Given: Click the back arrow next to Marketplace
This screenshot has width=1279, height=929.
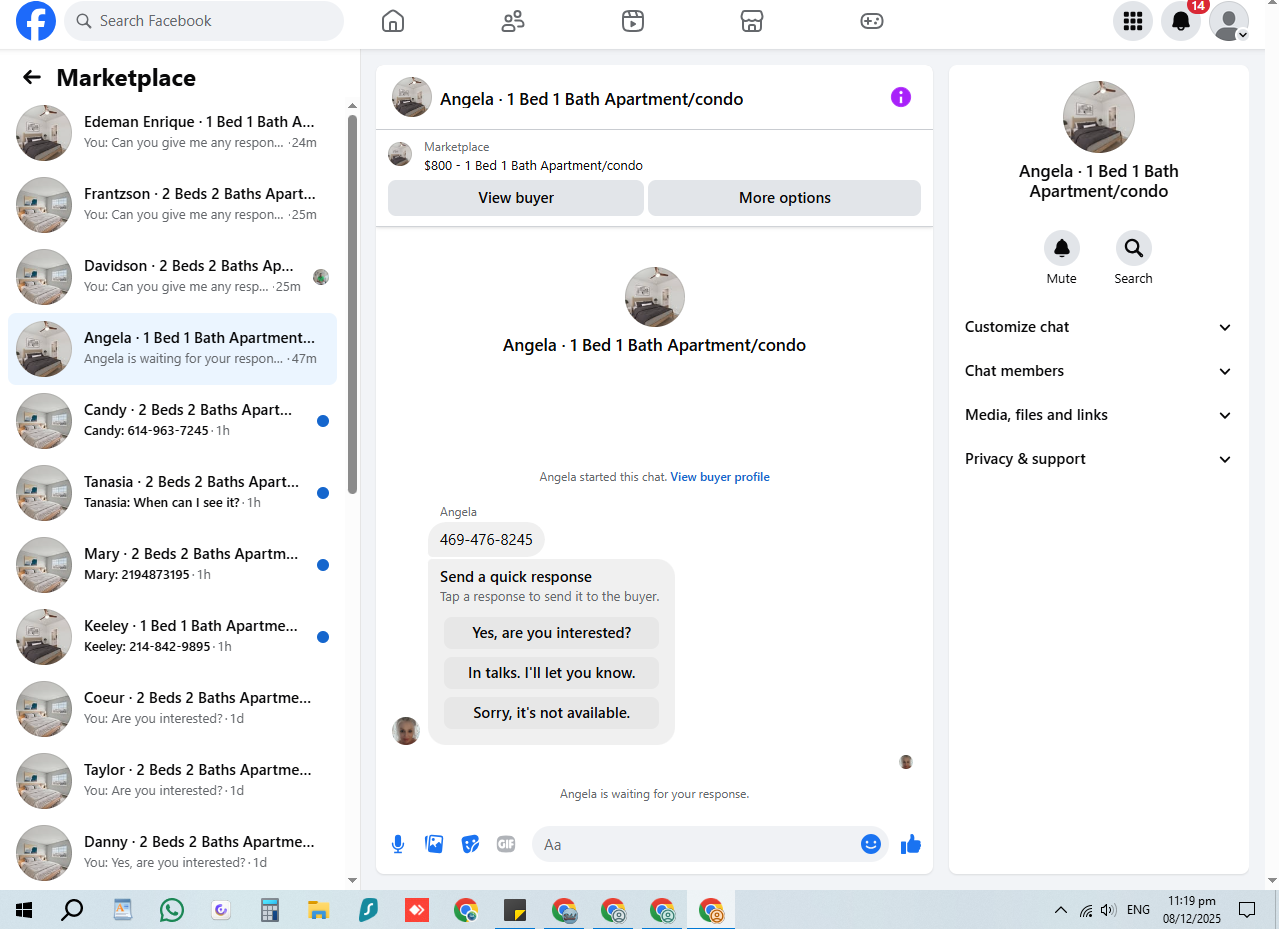Looking at the screenshot, I should click(x=32, y=78).
